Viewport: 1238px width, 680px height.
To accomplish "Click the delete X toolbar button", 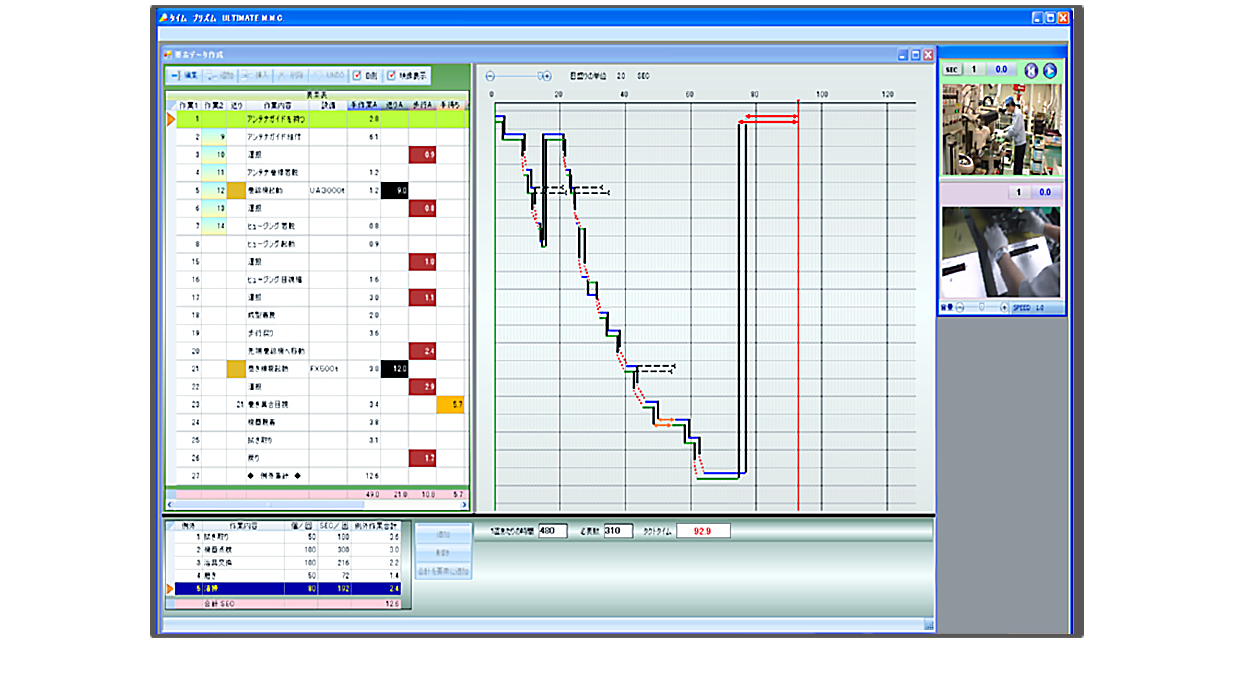I will (291, 76).
